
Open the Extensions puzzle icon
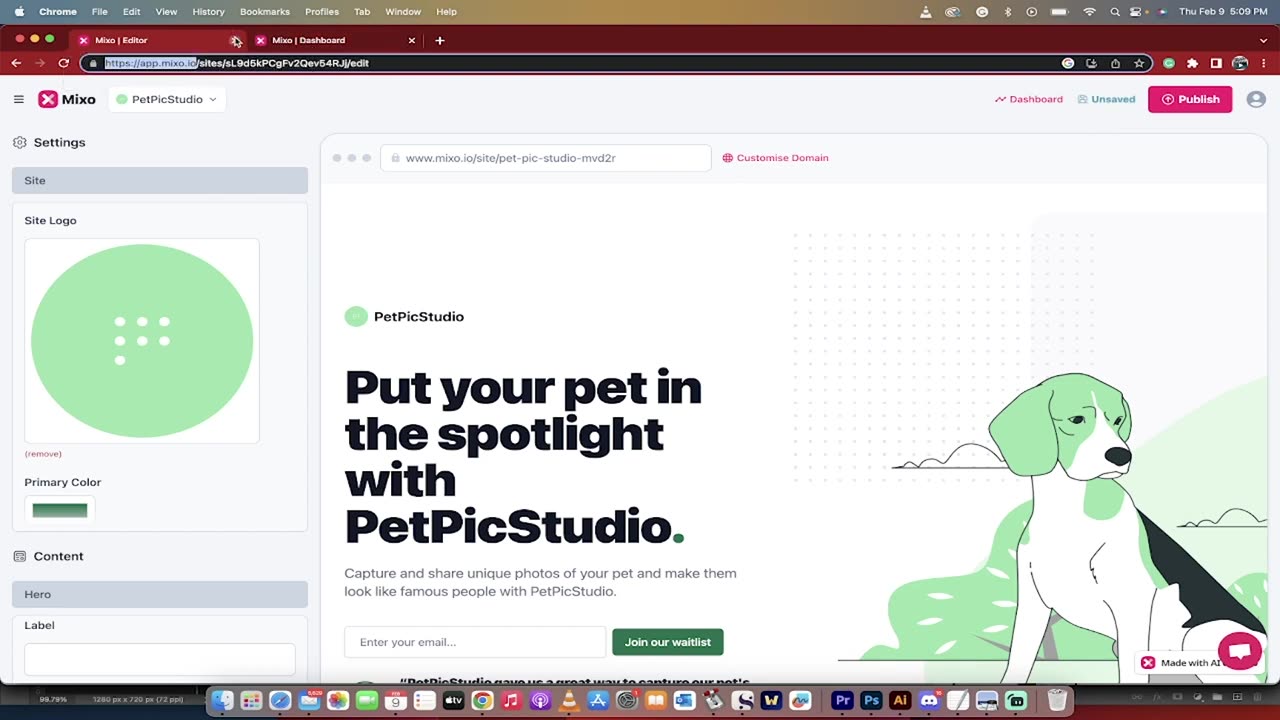1192,63
